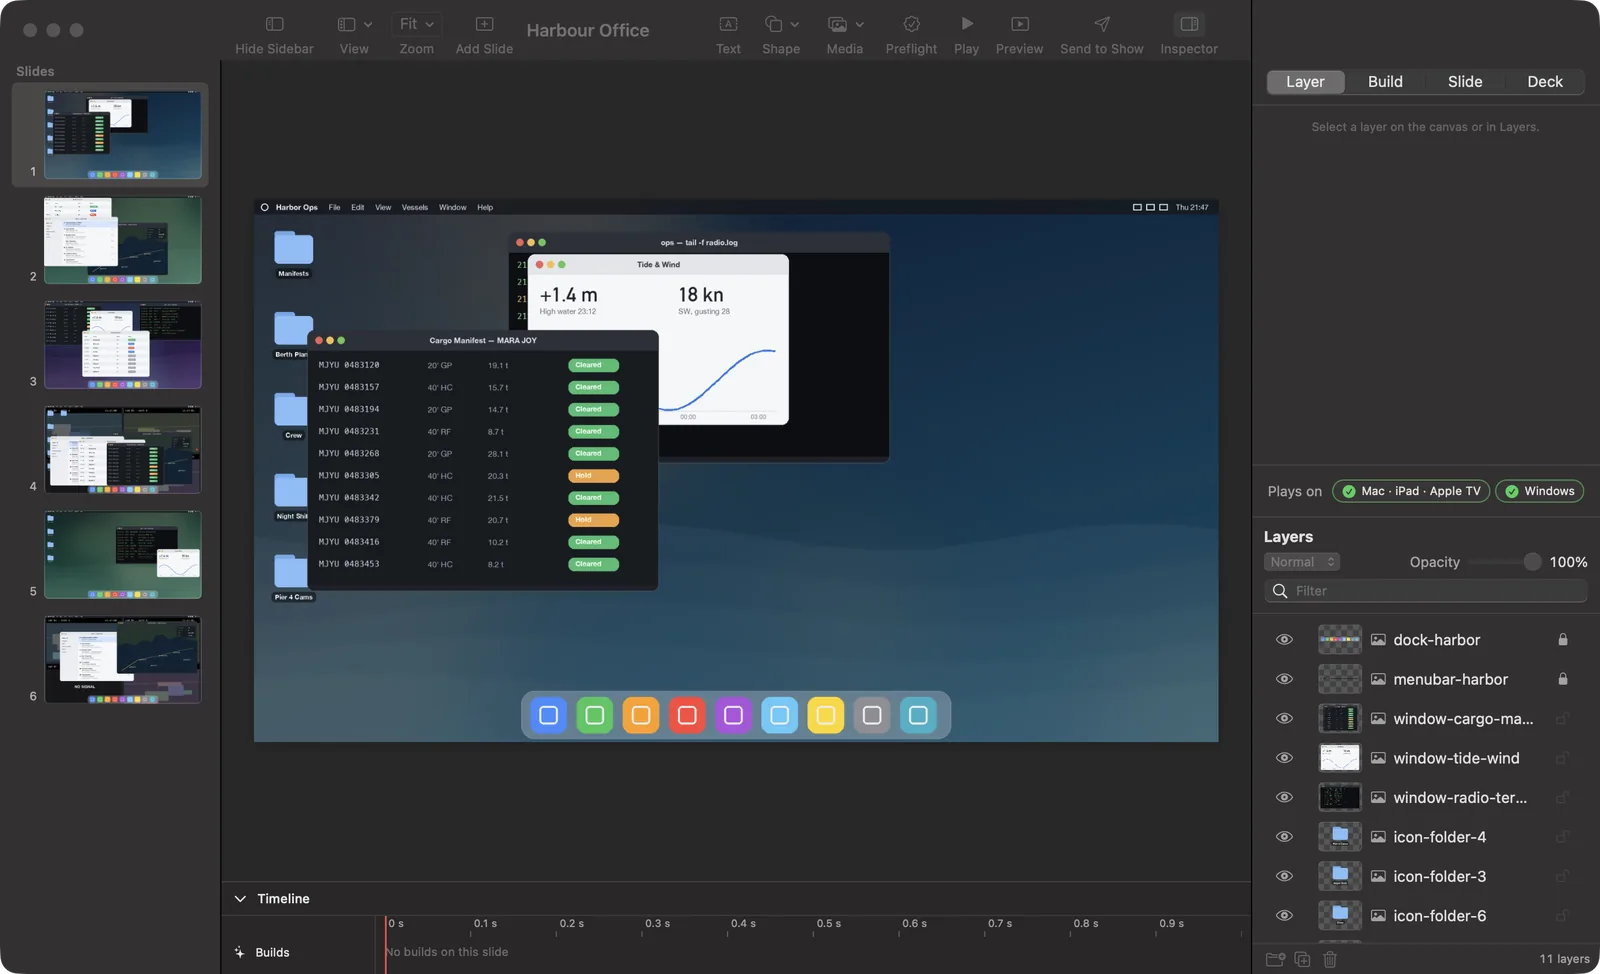
Task: Switch to the Slide tab
Action: click(1465, 82)
